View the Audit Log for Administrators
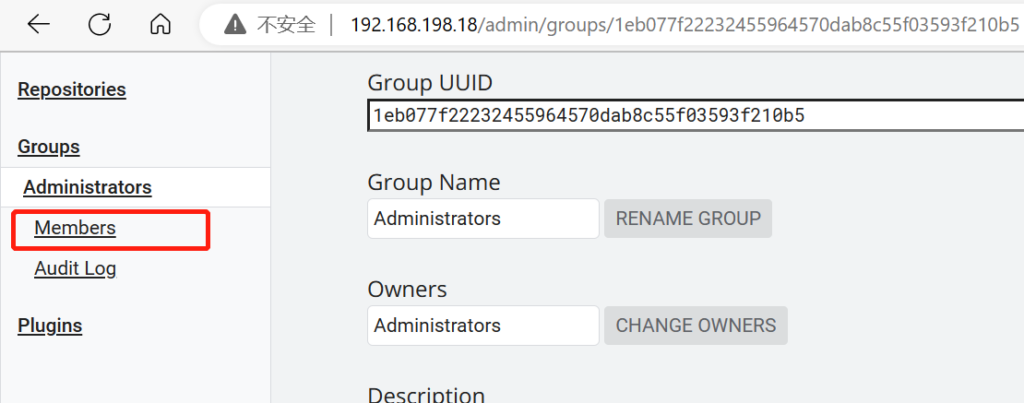The image size is (1024, 403). [75, 268]
